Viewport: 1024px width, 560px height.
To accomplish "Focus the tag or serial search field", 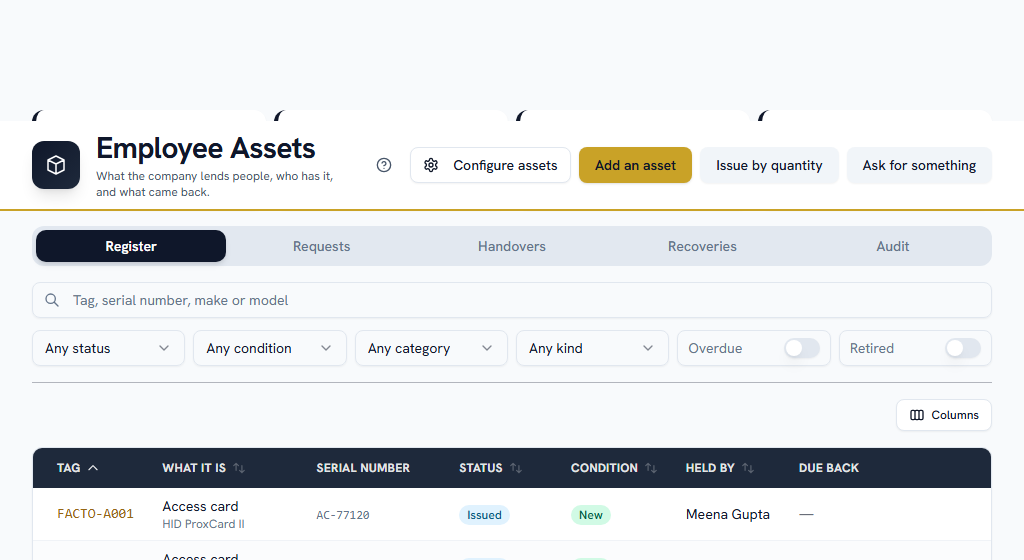I will coord(512,300).
